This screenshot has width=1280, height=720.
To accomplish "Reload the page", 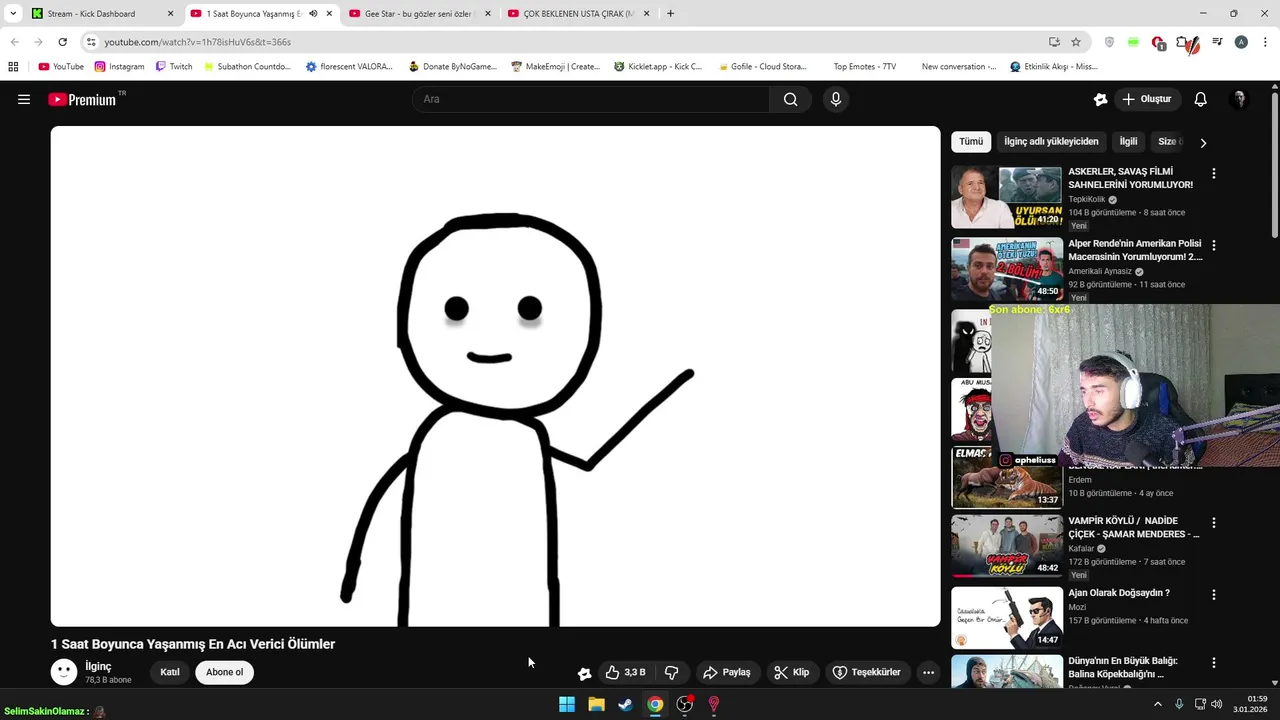I will (62, 42).
